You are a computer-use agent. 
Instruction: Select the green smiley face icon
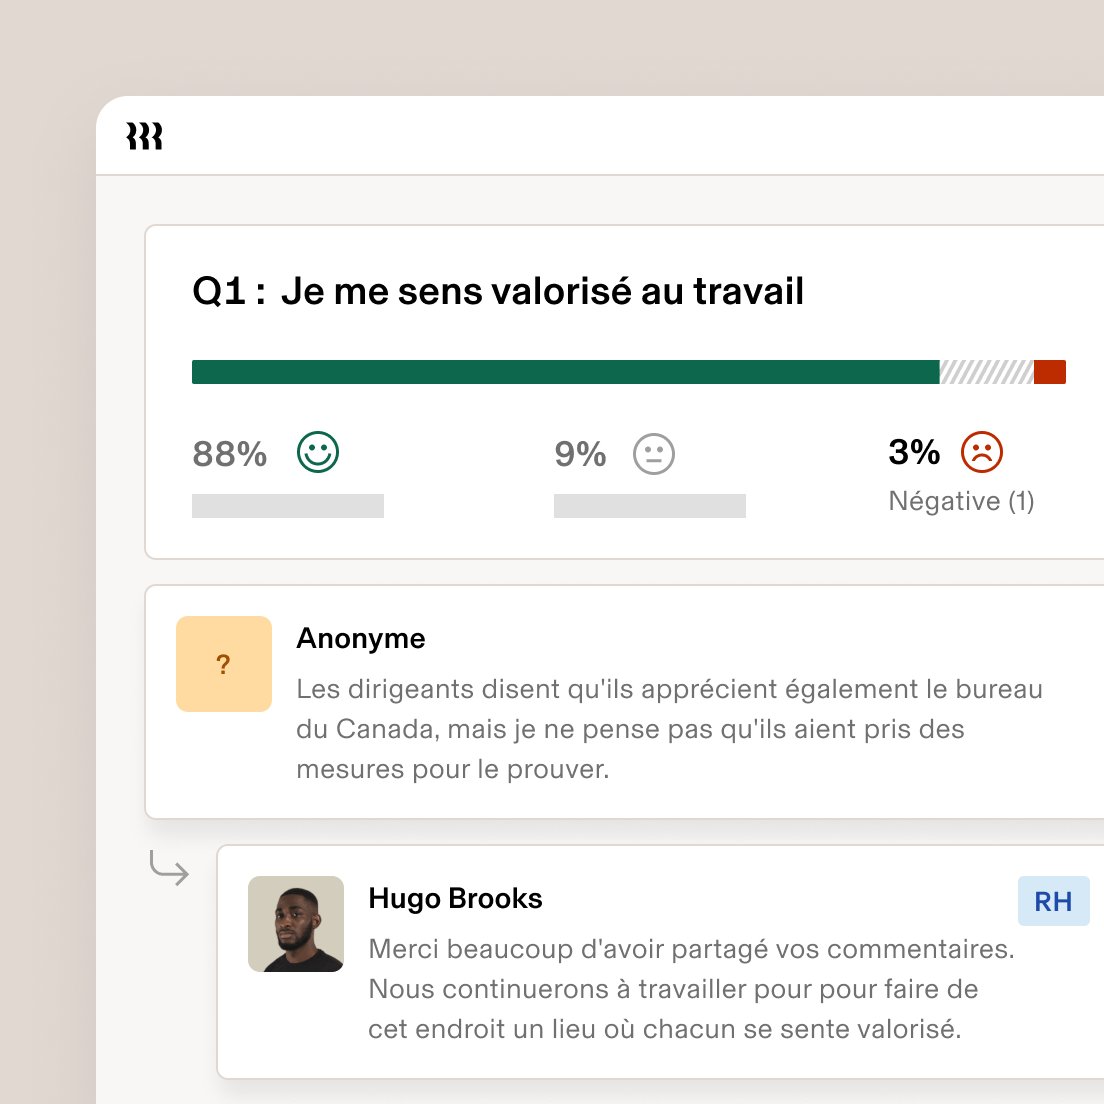tap(317, 453)
